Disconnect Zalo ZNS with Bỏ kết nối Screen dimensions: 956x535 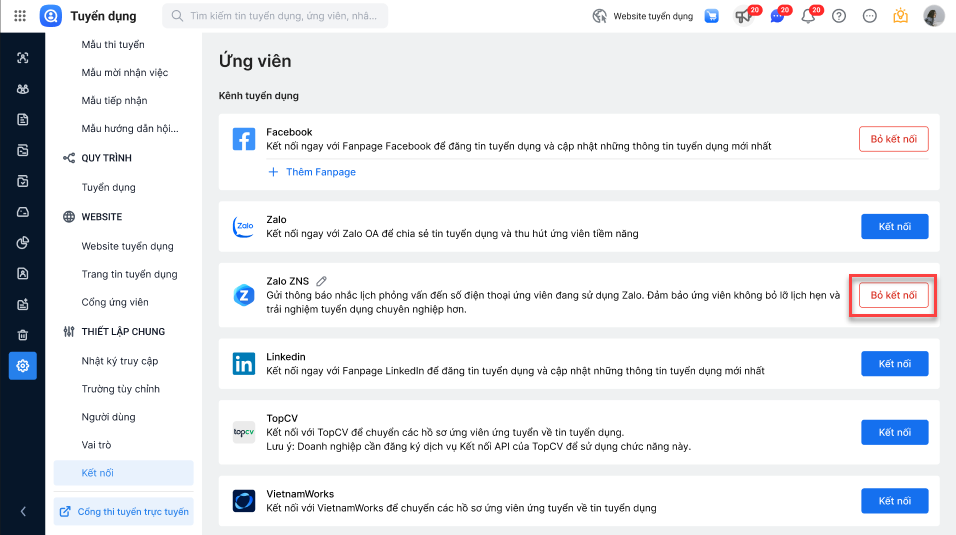click(x=893, y=295)
